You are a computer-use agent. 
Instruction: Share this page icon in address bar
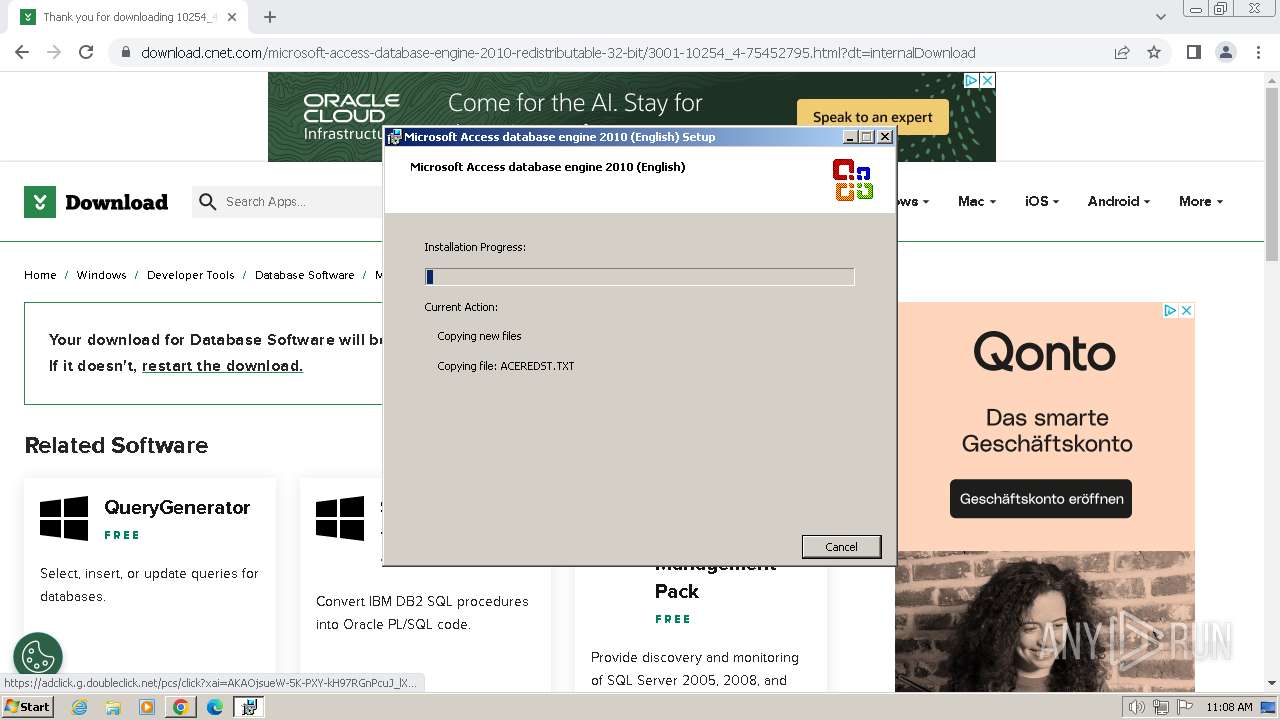1122,53
